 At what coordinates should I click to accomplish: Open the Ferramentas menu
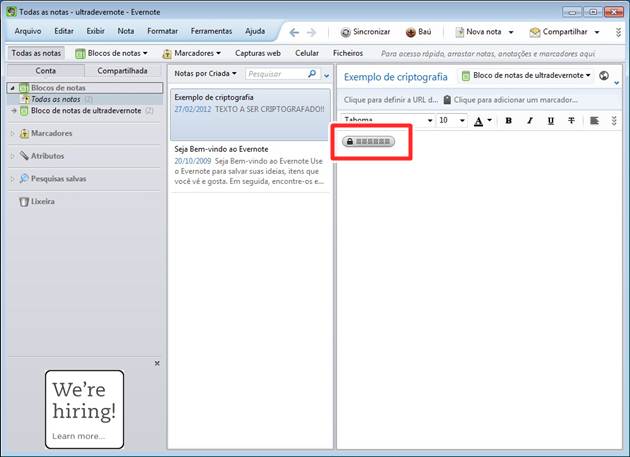(211, 31)
